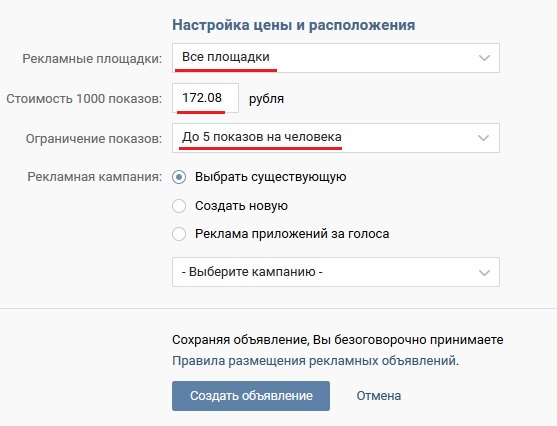Click the "Рекламные площадки:" field label
Screen dimensions: 557x426
[92, 59]
